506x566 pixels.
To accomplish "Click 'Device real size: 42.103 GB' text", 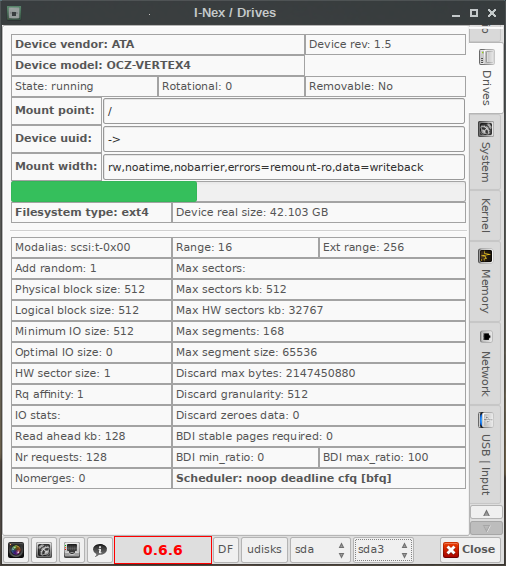I will [252, 212].
